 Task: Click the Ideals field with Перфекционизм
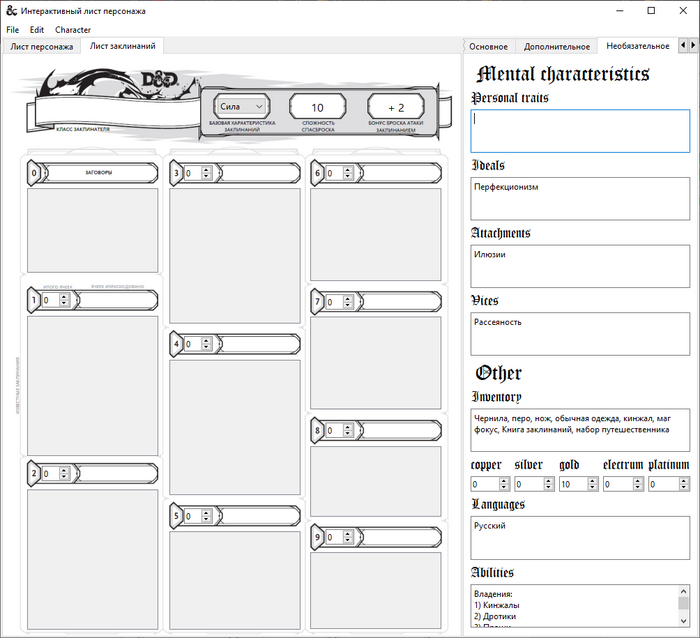(x=580, y=199)
